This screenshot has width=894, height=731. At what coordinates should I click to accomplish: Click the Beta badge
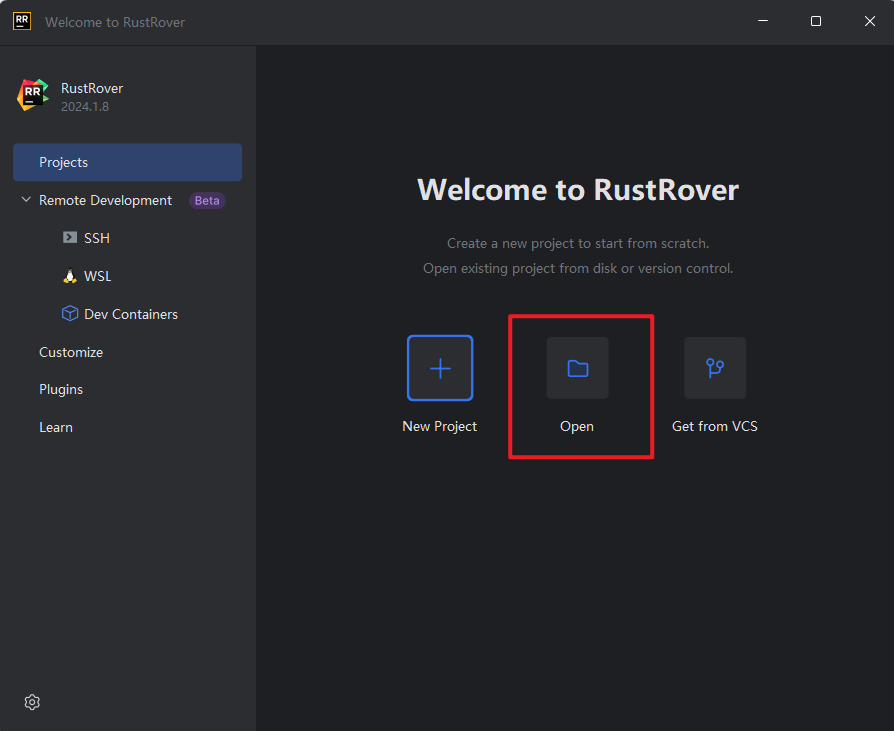point(207,201)
